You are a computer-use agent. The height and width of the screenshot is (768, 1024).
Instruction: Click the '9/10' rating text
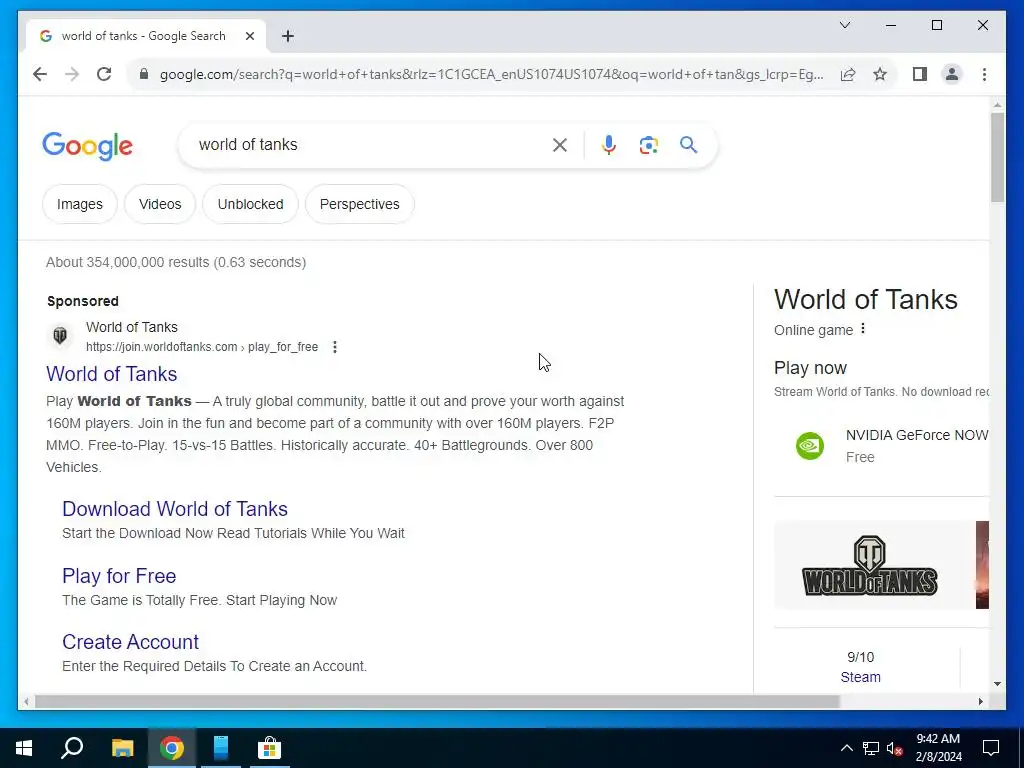click(x=860, y=657)
